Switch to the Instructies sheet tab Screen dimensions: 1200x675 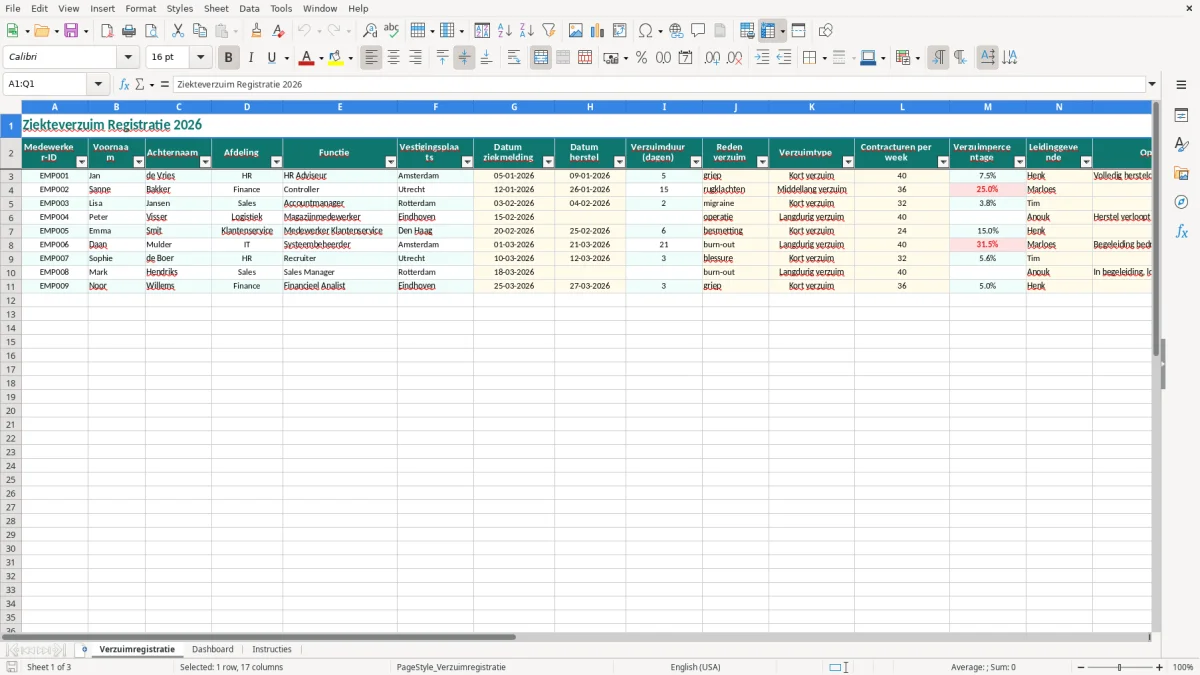coord(272,649)
